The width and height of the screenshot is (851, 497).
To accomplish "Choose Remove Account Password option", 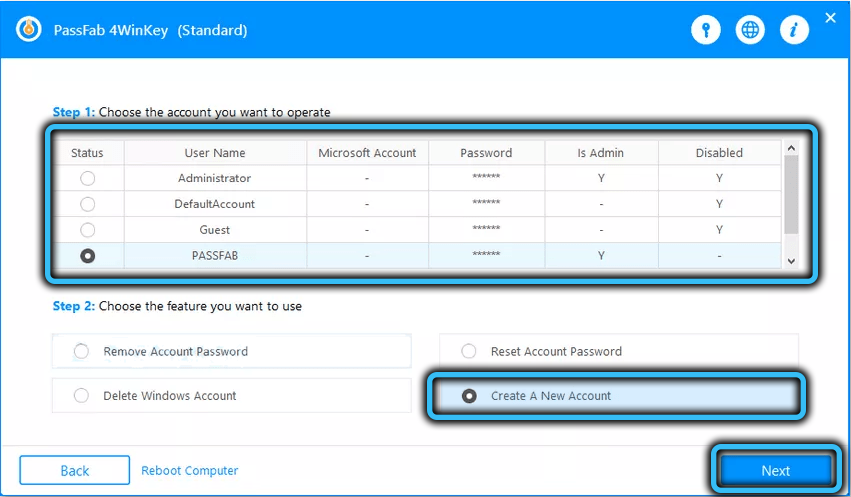I will click(82, 352).
